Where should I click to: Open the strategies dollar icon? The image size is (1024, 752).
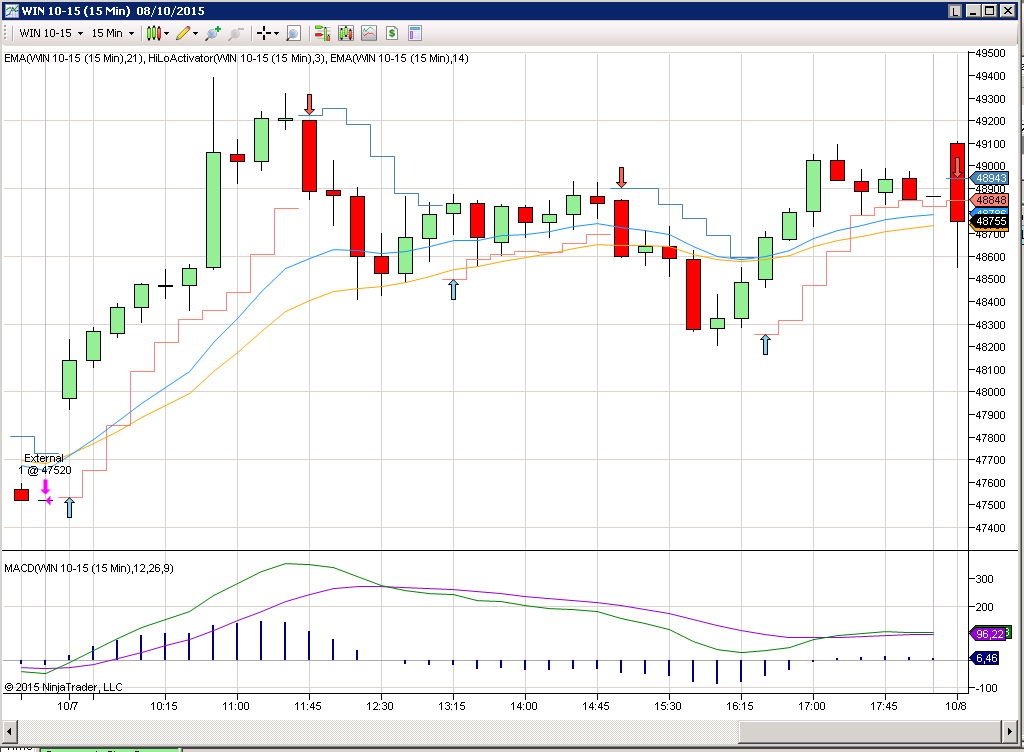tap(392, 33)
